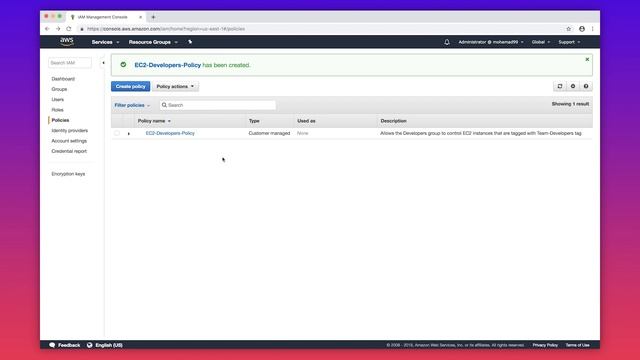
Task: Bookmark this page with the star
Action: click(569, 29)
